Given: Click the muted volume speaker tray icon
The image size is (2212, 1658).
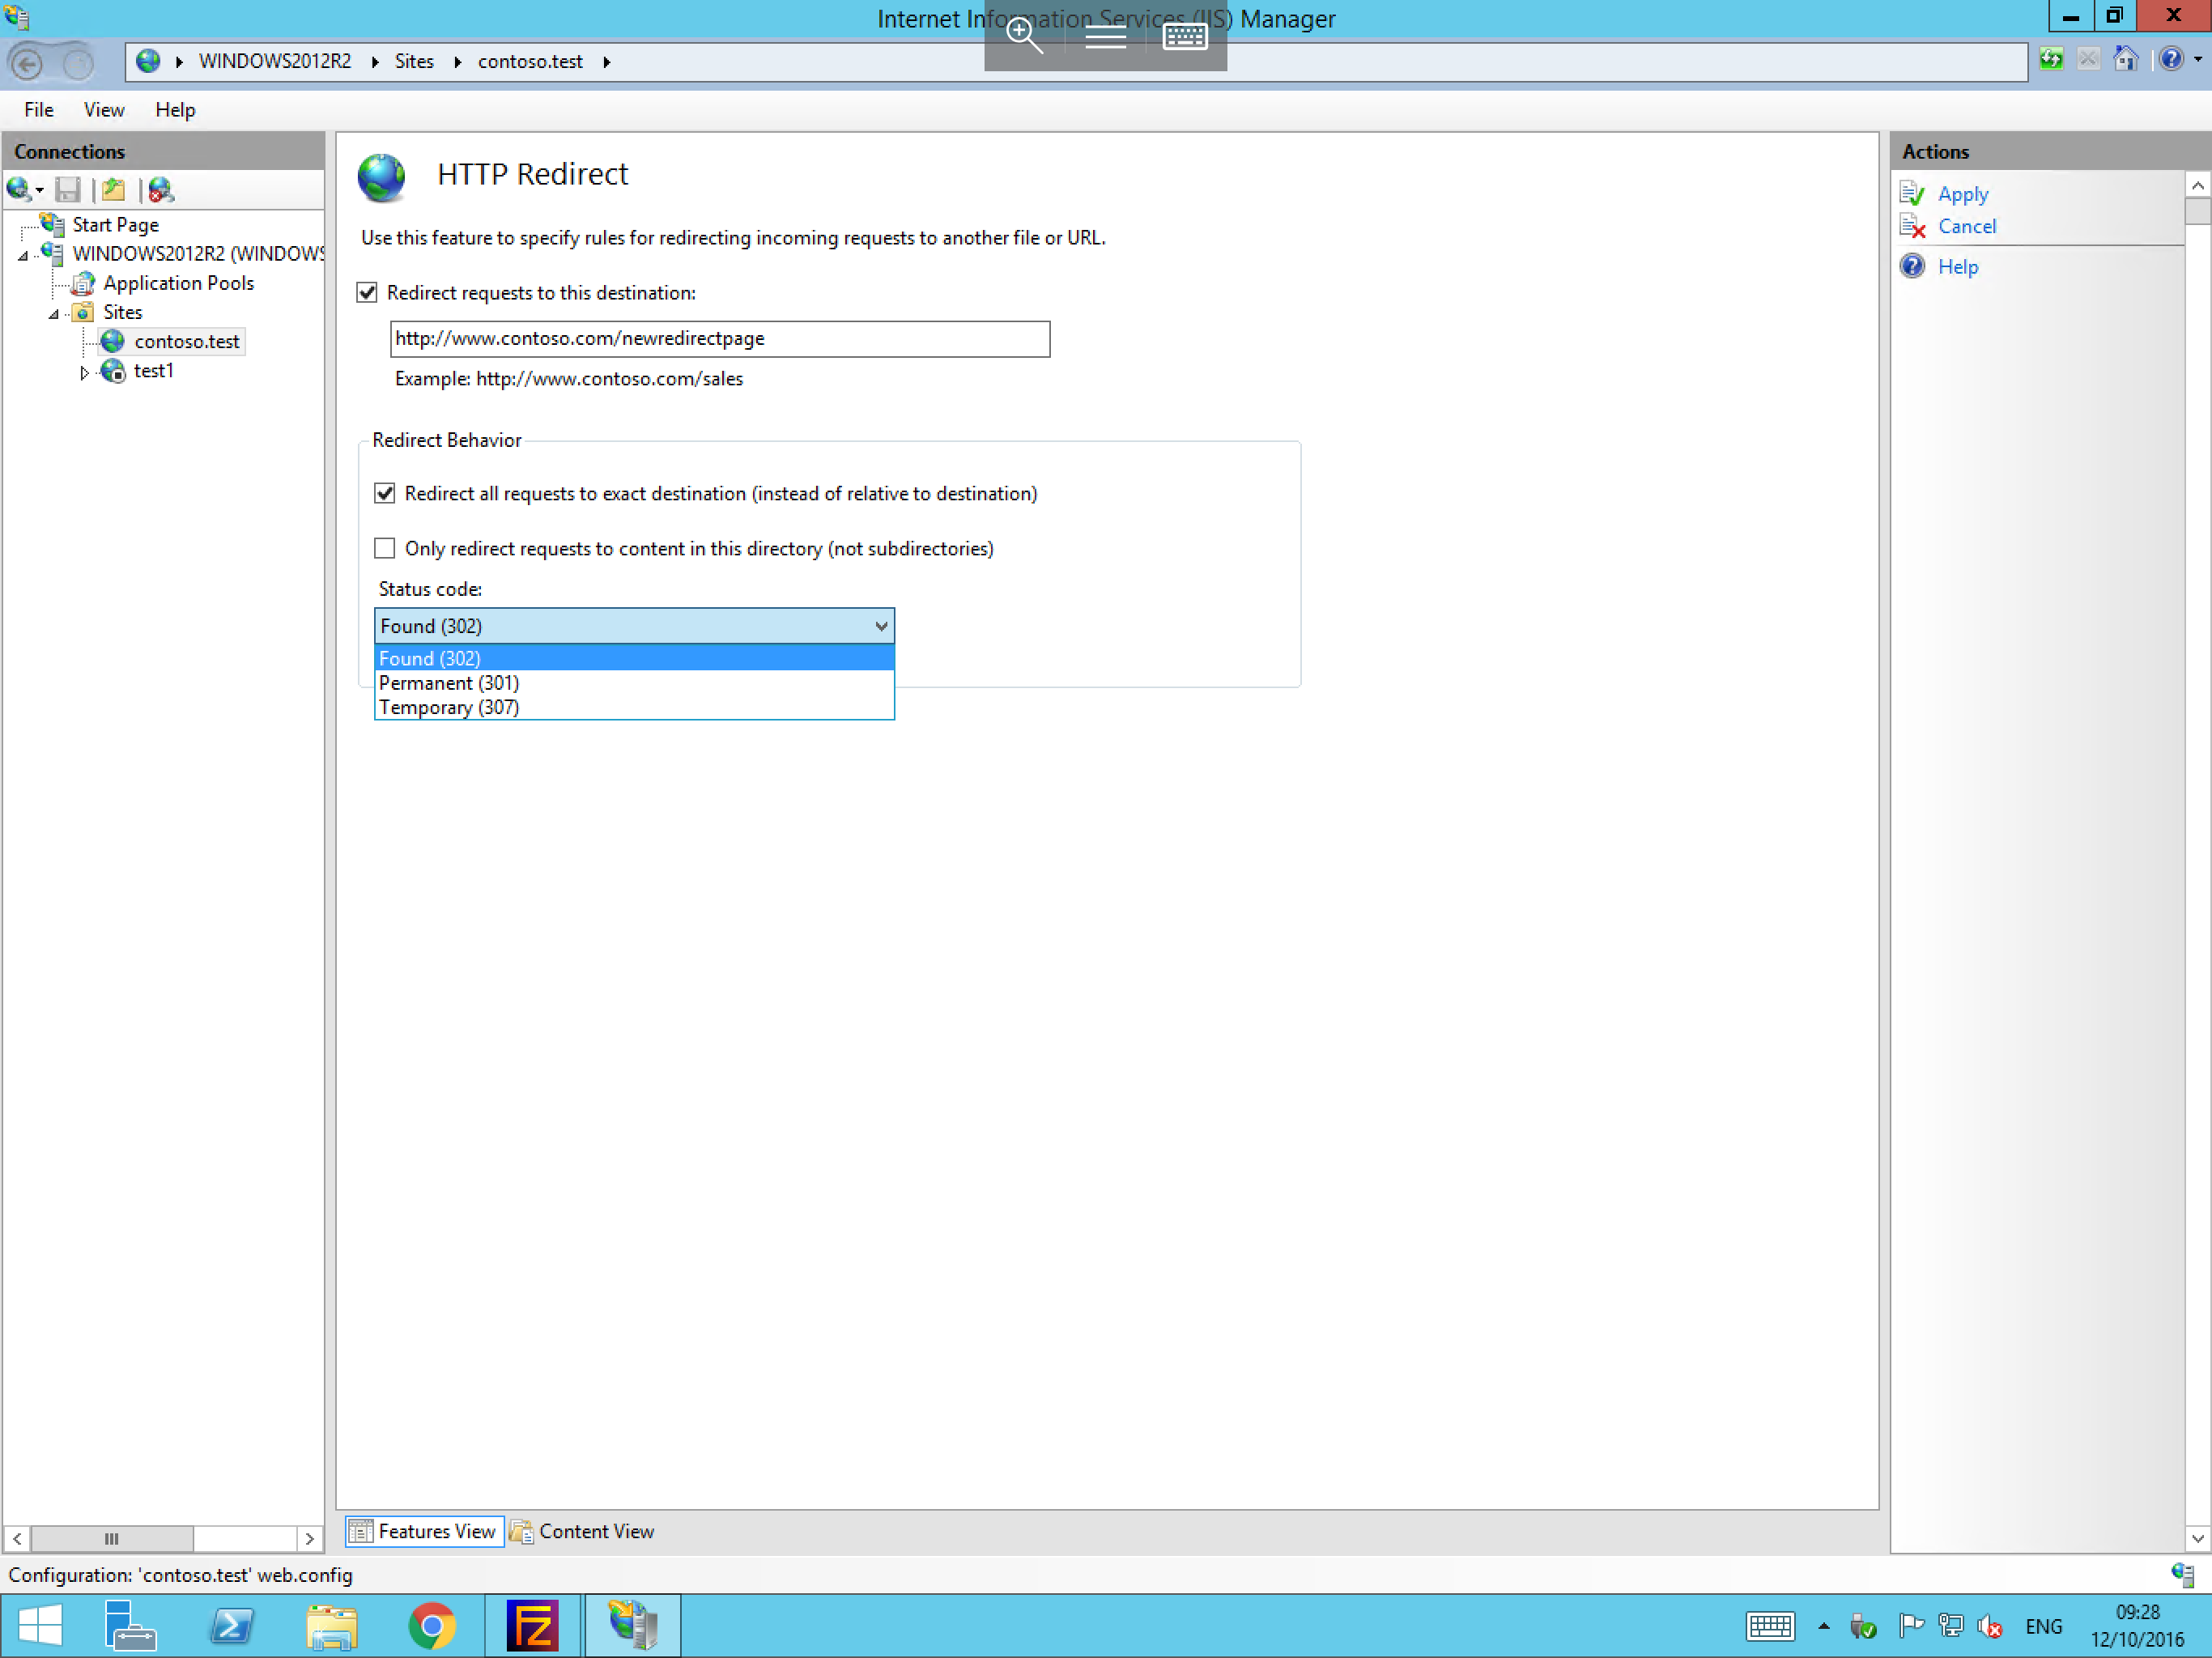Looking at the screenshot, I should pyautogui.click(x=1990, y=1627).
